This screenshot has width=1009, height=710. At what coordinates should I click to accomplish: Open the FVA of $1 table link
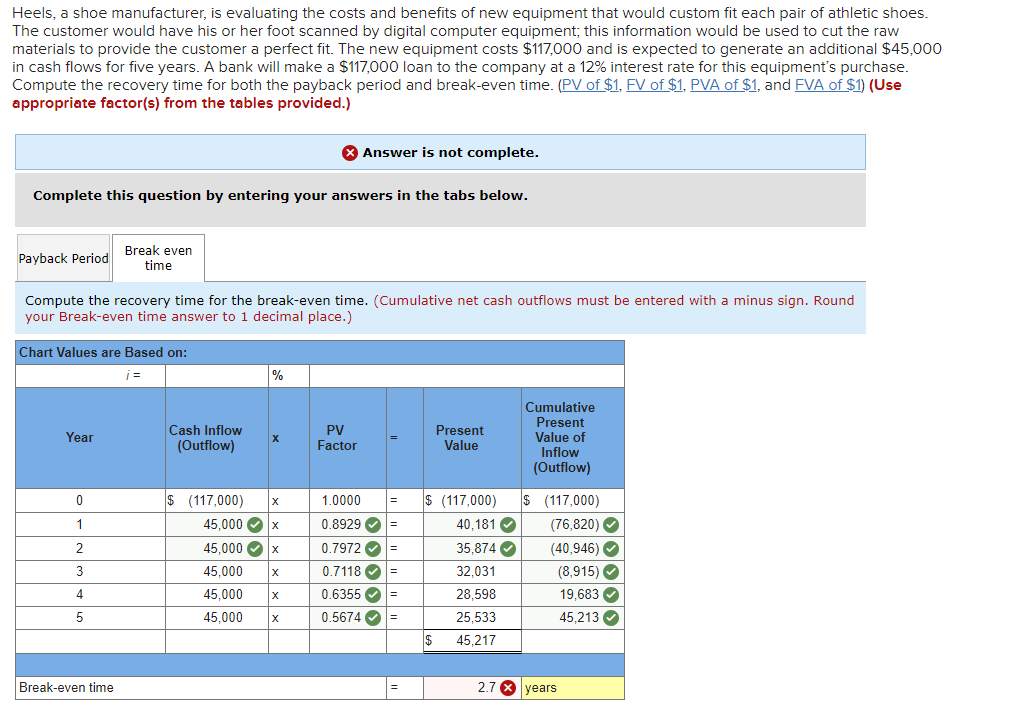coord(828,85)
